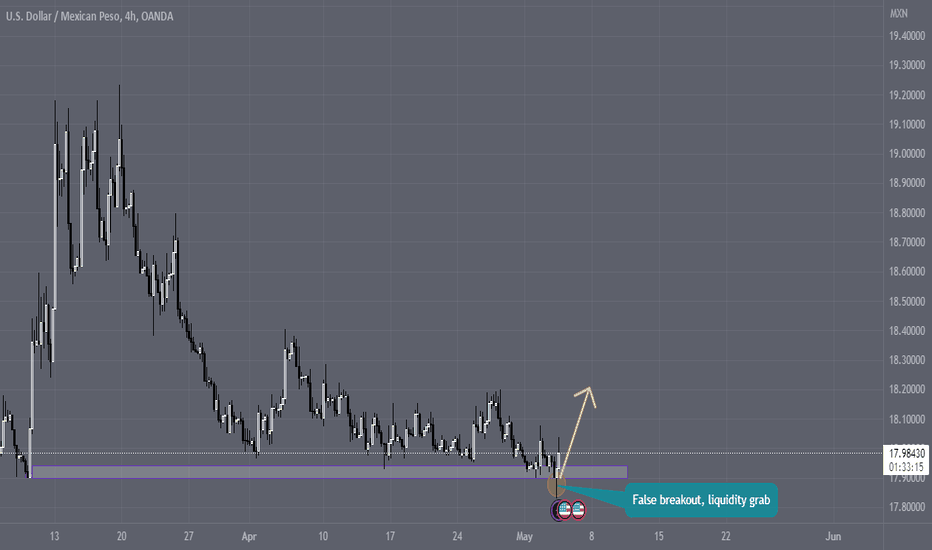This screenshot has width=932, height=550.
Task: Click the '22' date label on time axis
Action: (x=726, y=536)
